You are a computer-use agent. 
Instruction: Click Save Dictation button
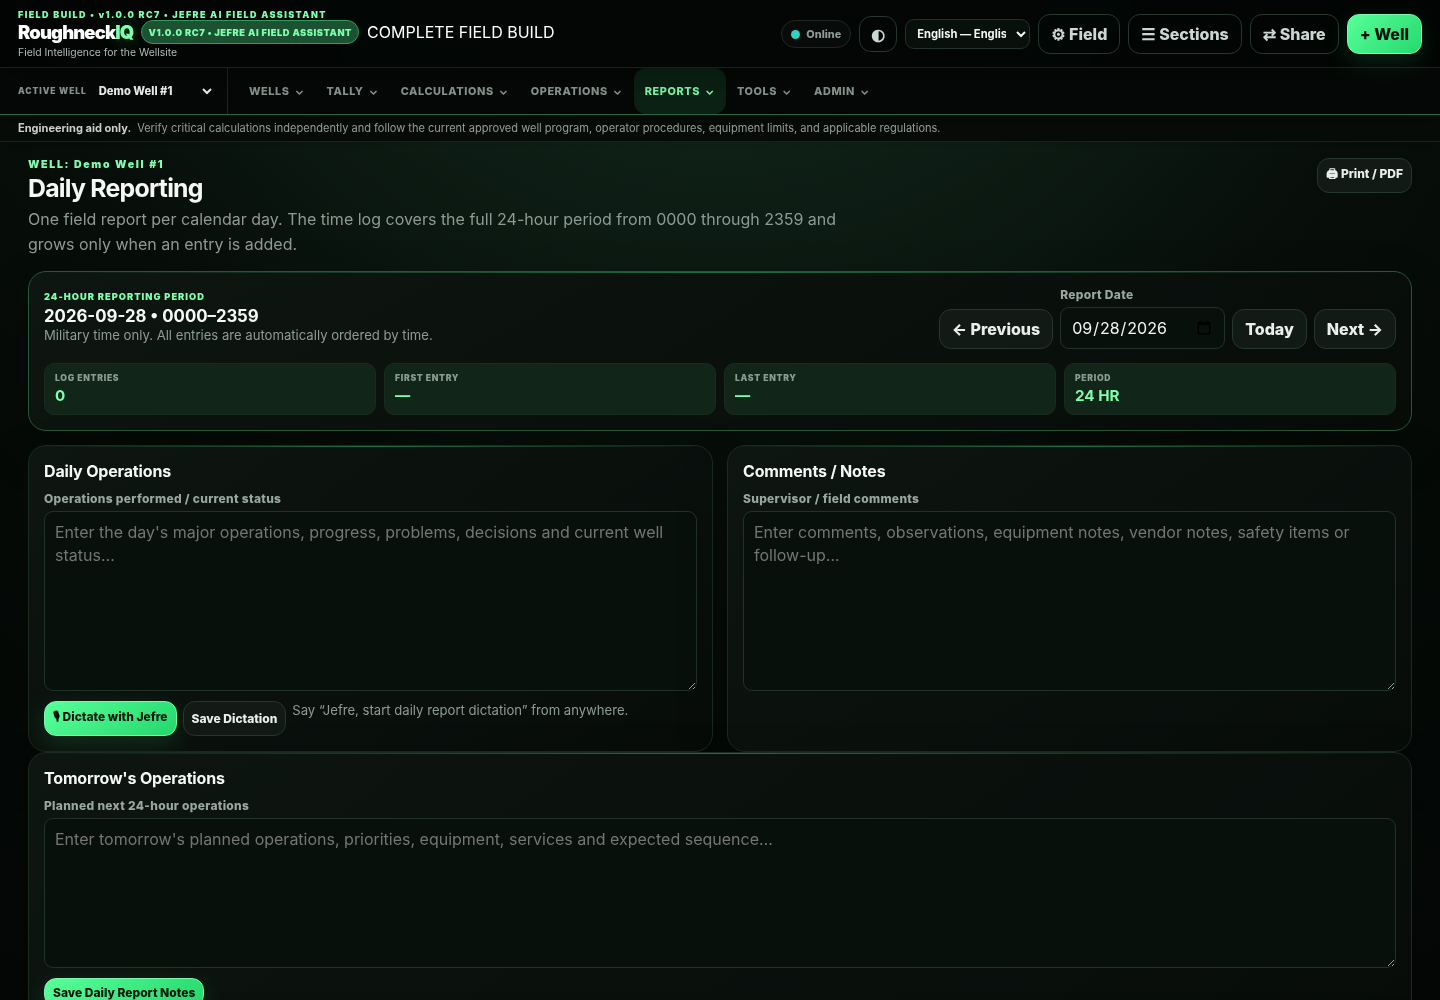(234, 718)
